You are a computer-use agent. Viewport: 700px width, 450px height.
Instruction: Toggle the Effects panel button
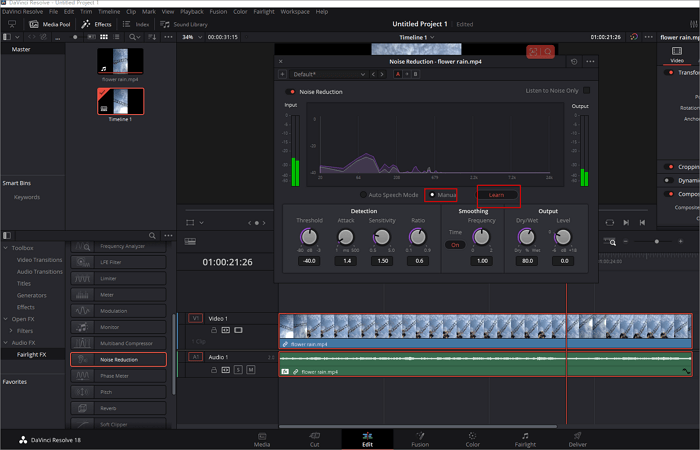96,24
